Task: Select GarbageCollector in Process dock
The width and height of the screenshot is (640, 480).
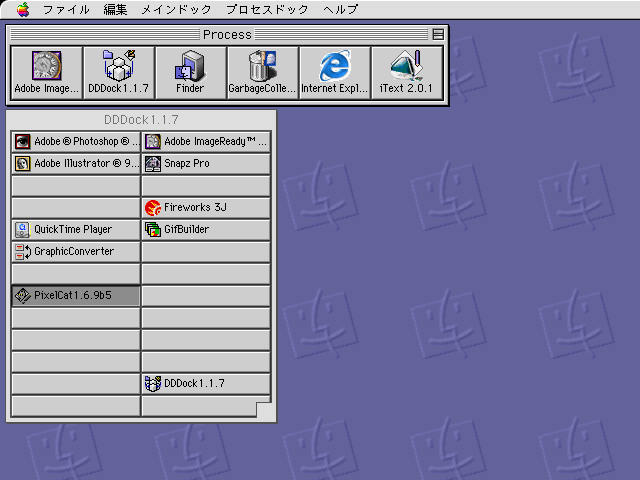Action: coord(262,73)
